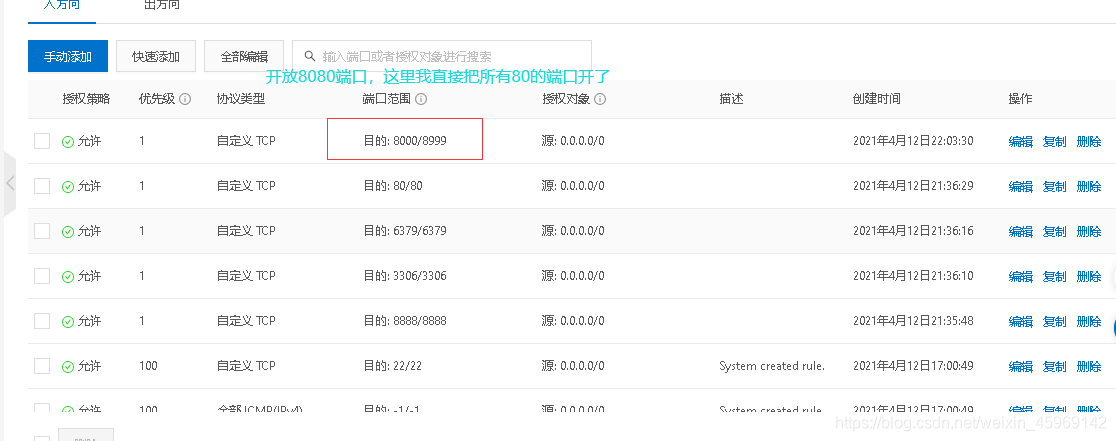This screenshot has width=1116, height=441.
Task: Click 编辑 in the 80/80 row
Action: pyautogui.click(x=1021, y=186)
